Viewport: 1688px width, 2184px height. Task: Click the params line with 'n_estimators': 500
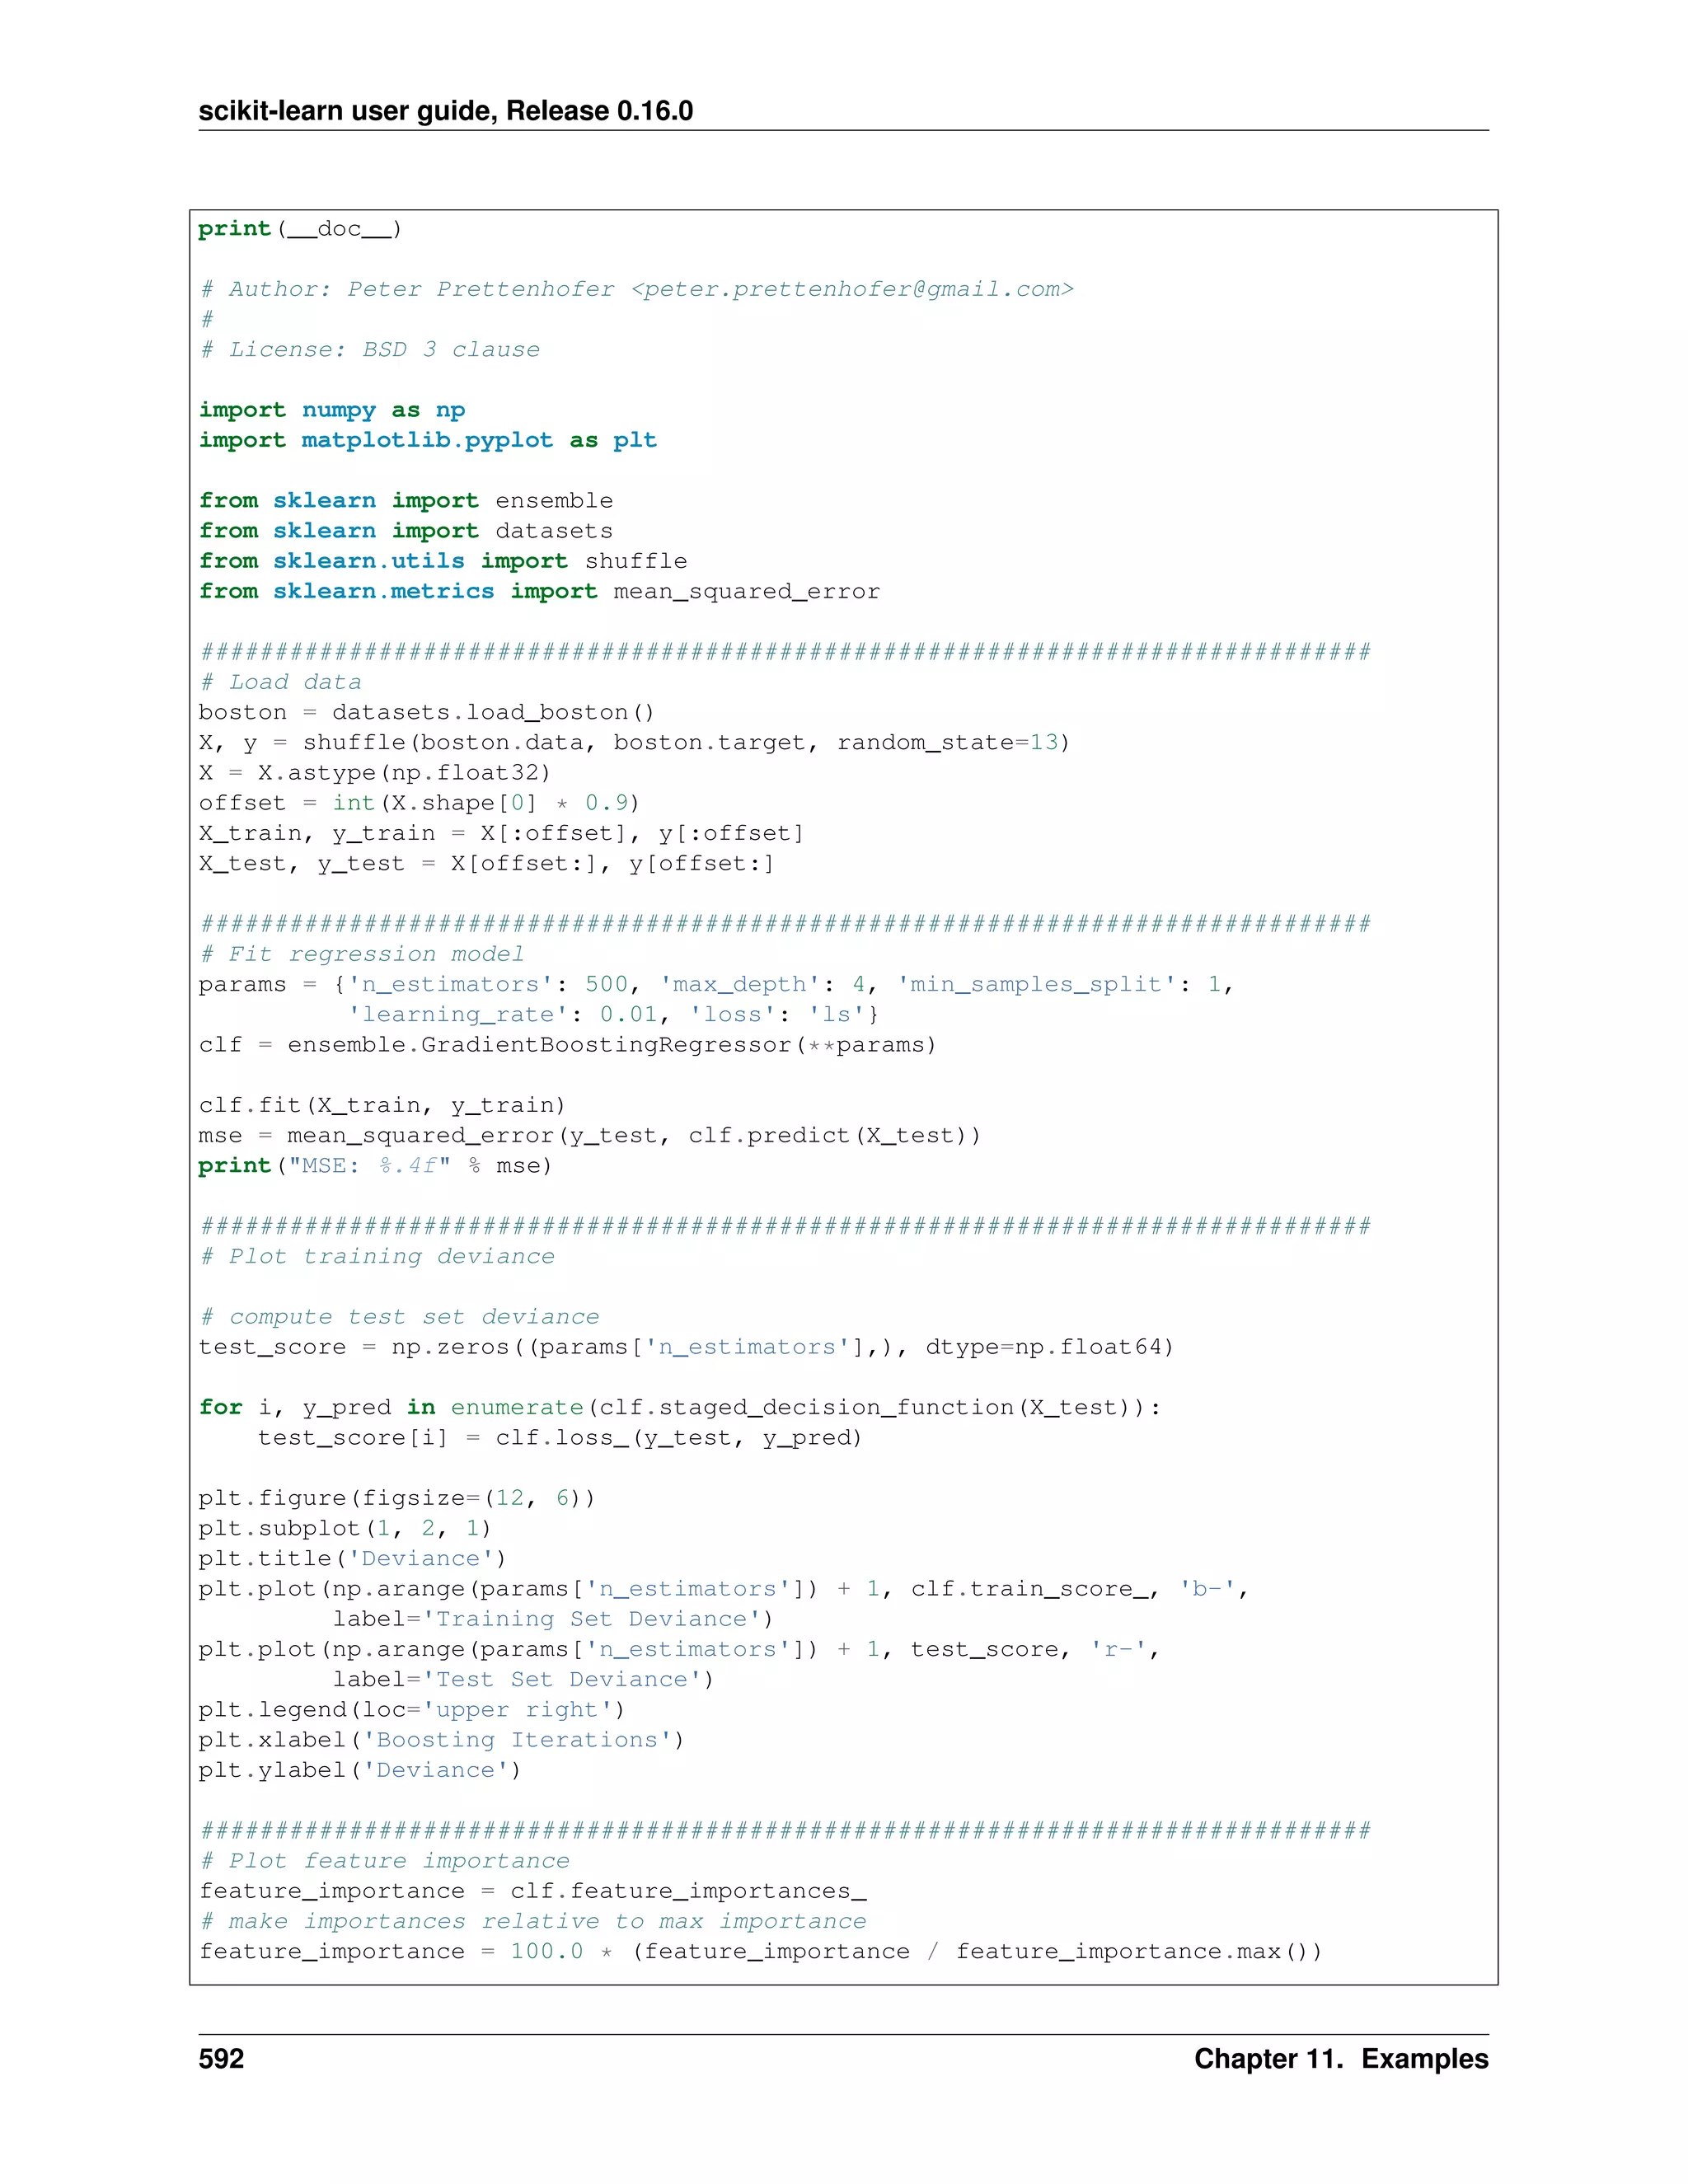(716, 984)
